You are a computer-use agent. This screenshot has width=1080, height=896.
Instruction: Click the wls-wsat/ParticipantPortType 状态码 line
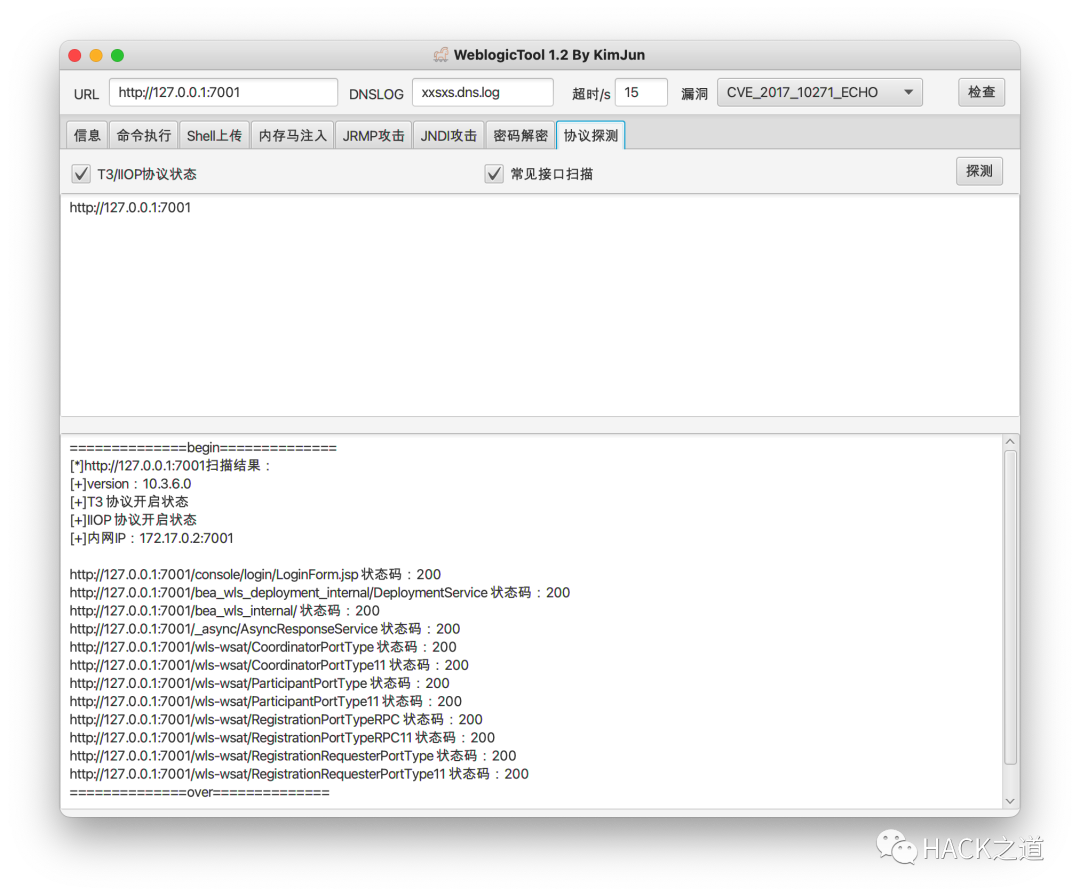tap(260, 683)
